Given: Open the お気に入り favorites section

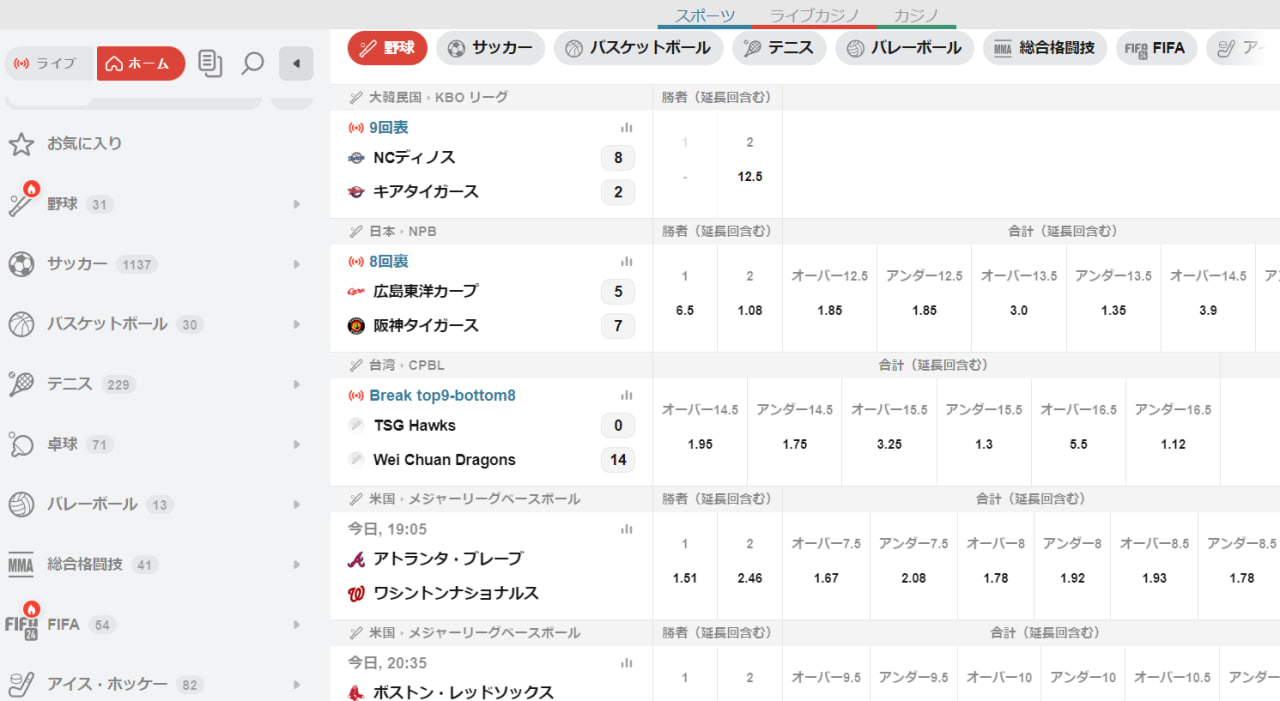Looking at the screenshot, I should pyautogui.click(x=84, y=144).
